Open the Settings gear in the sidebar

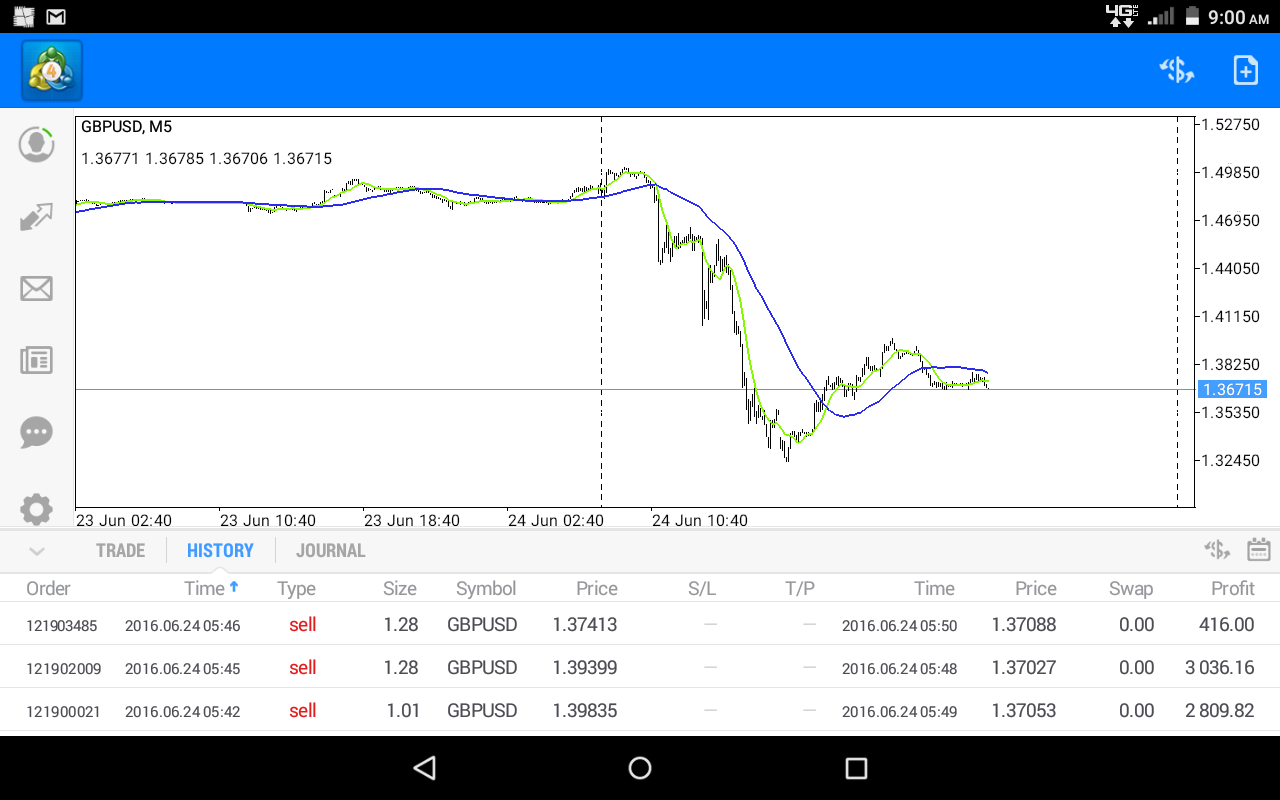coord(36,509)
